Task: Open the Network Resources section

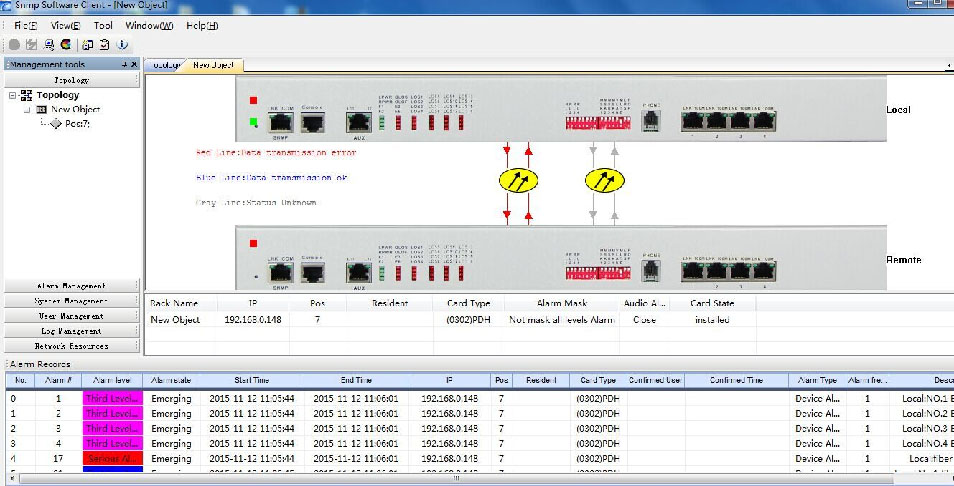Action: [x=72, y=346]
